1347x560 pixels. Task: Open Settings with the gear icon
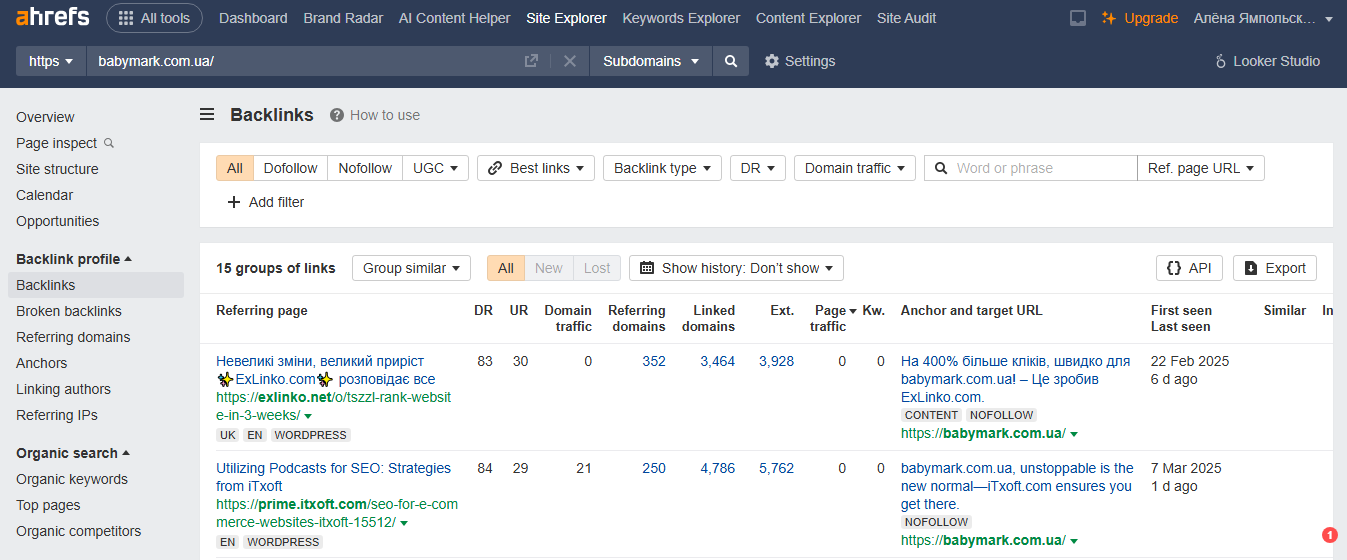[x=800, y=61]
